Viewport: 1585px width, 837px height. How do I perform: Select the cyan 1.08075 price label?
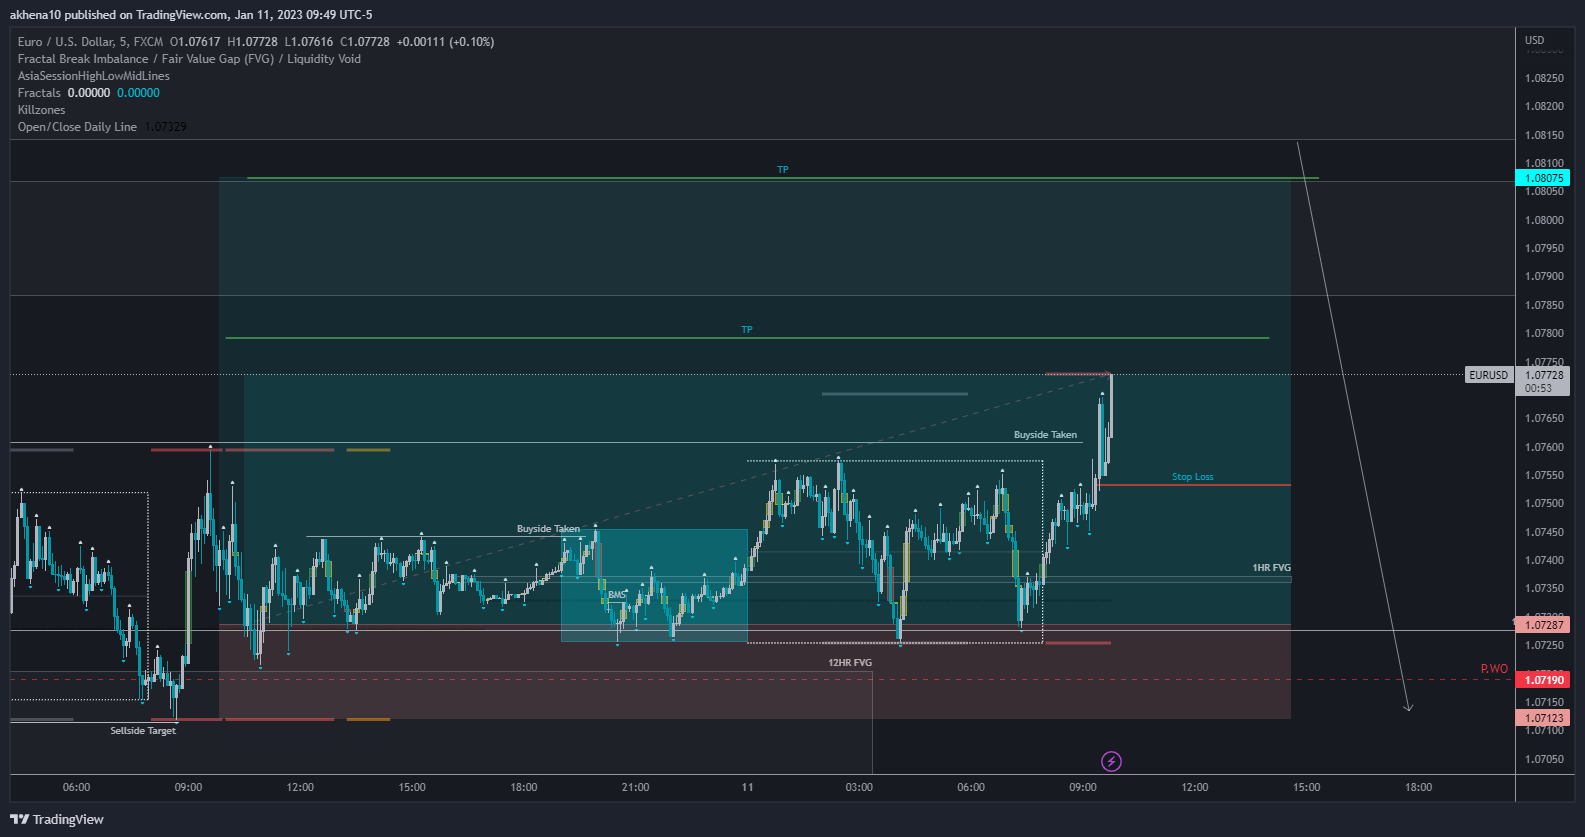(x=1543, y=178)
